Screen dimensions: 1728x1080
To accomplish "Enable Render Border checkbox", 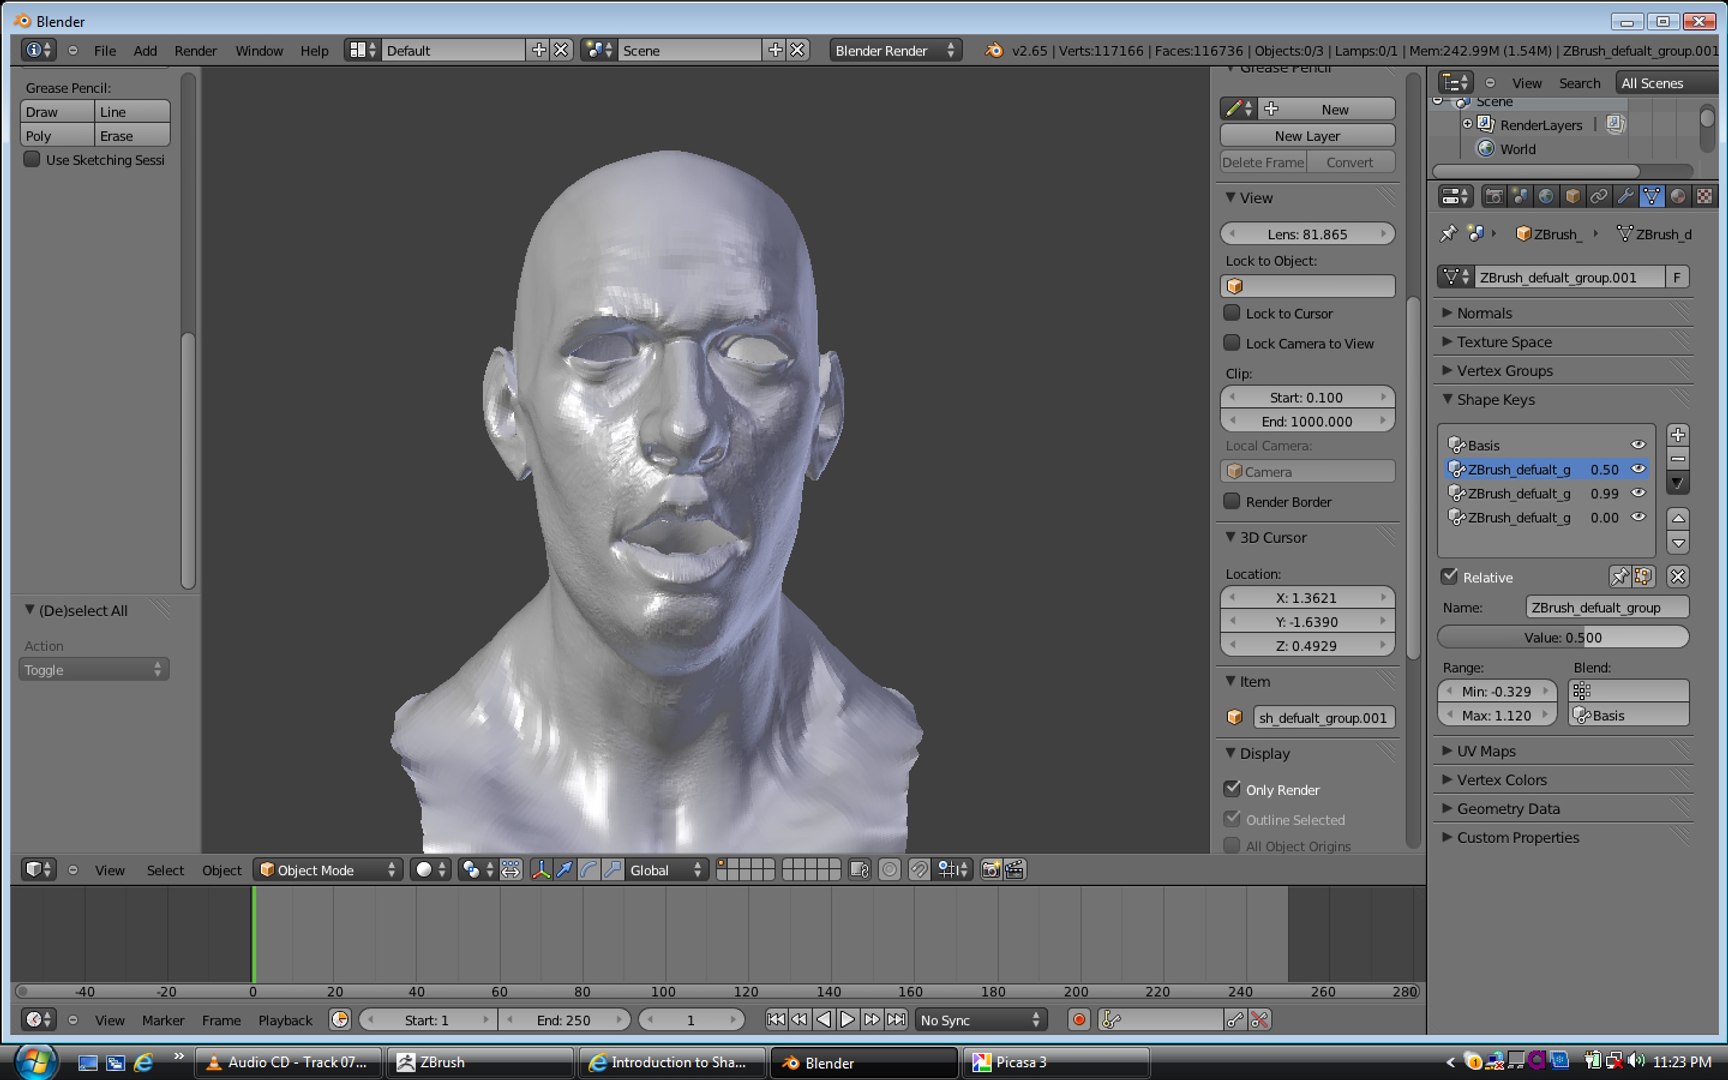I will coord(1232,501).
